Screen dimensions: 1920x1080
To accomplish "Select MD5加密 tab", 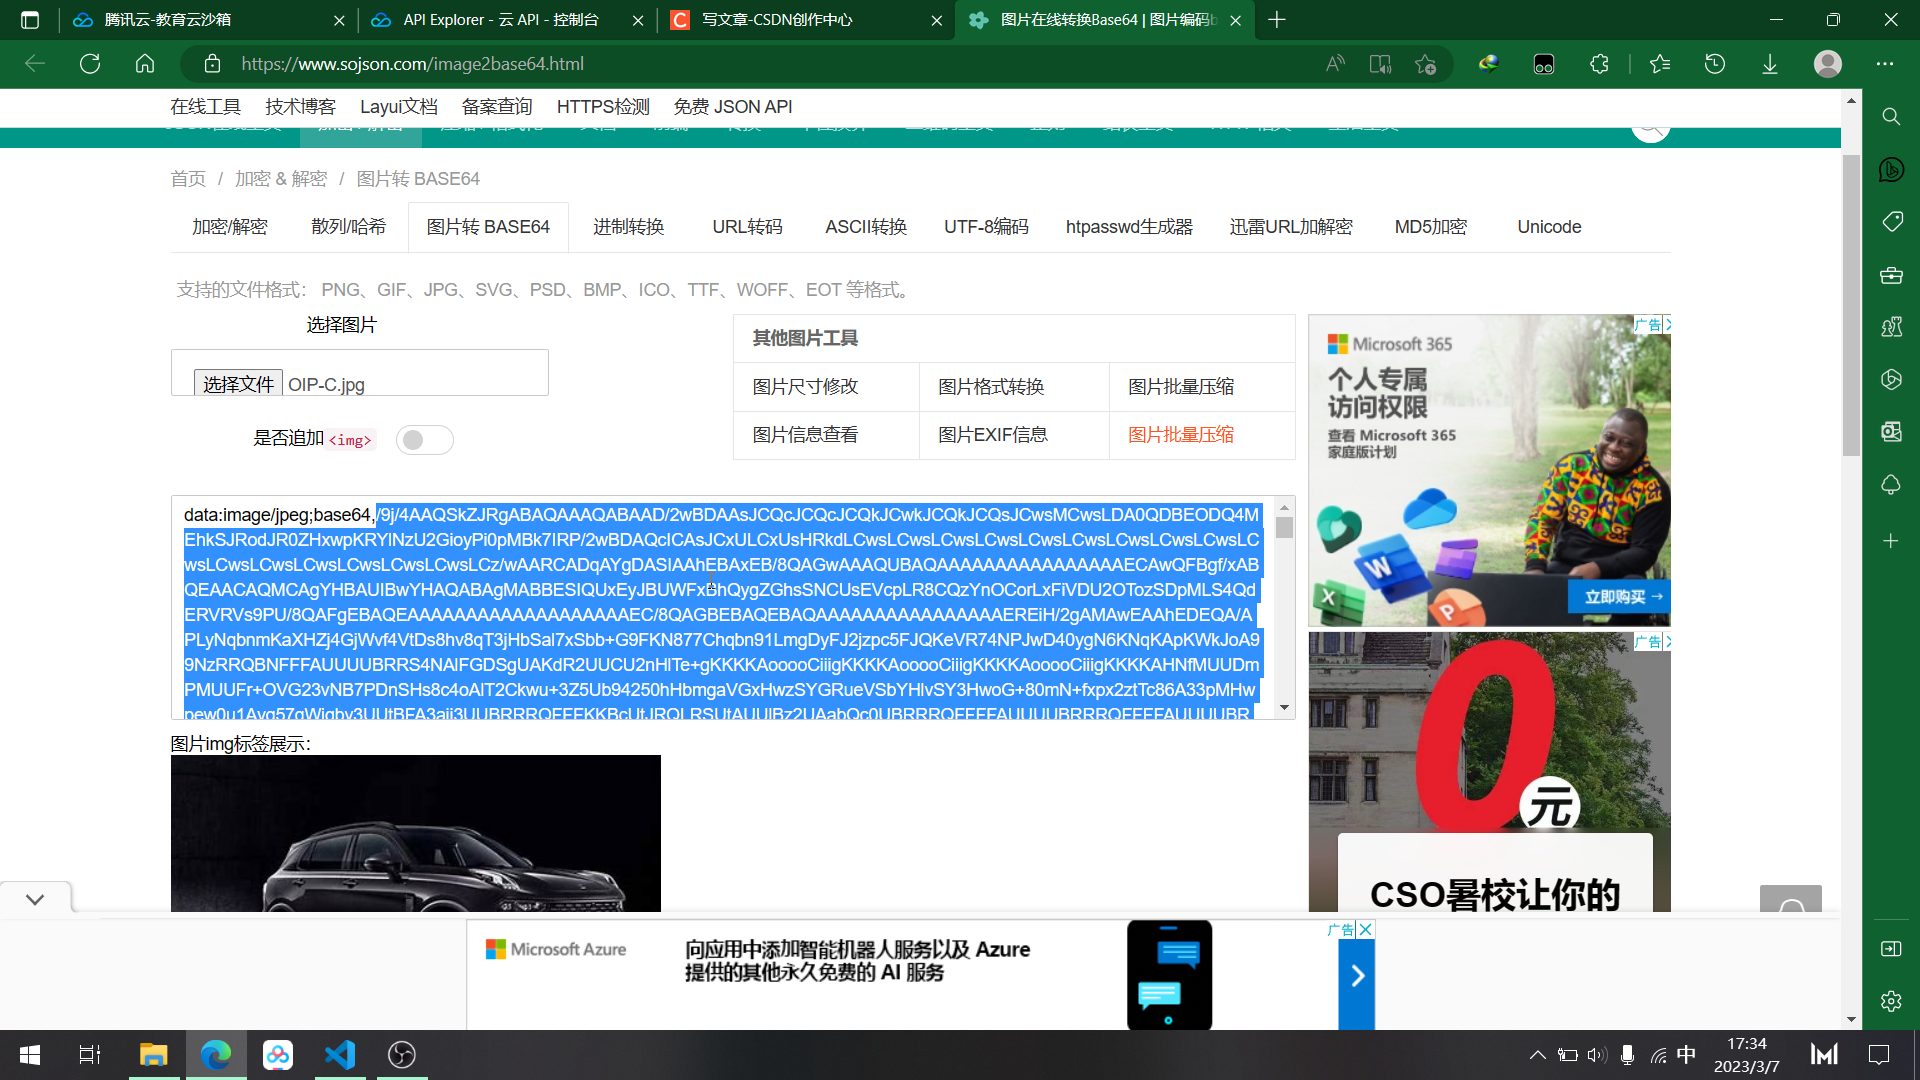I will [1430, 227].
